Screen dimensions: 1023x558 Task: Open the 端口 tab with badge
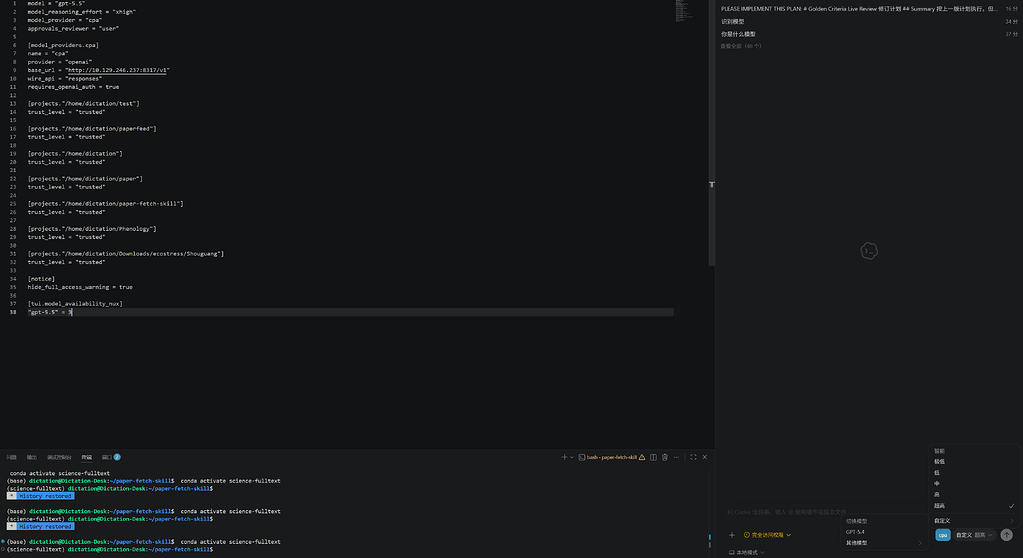[x=111, y=457]
